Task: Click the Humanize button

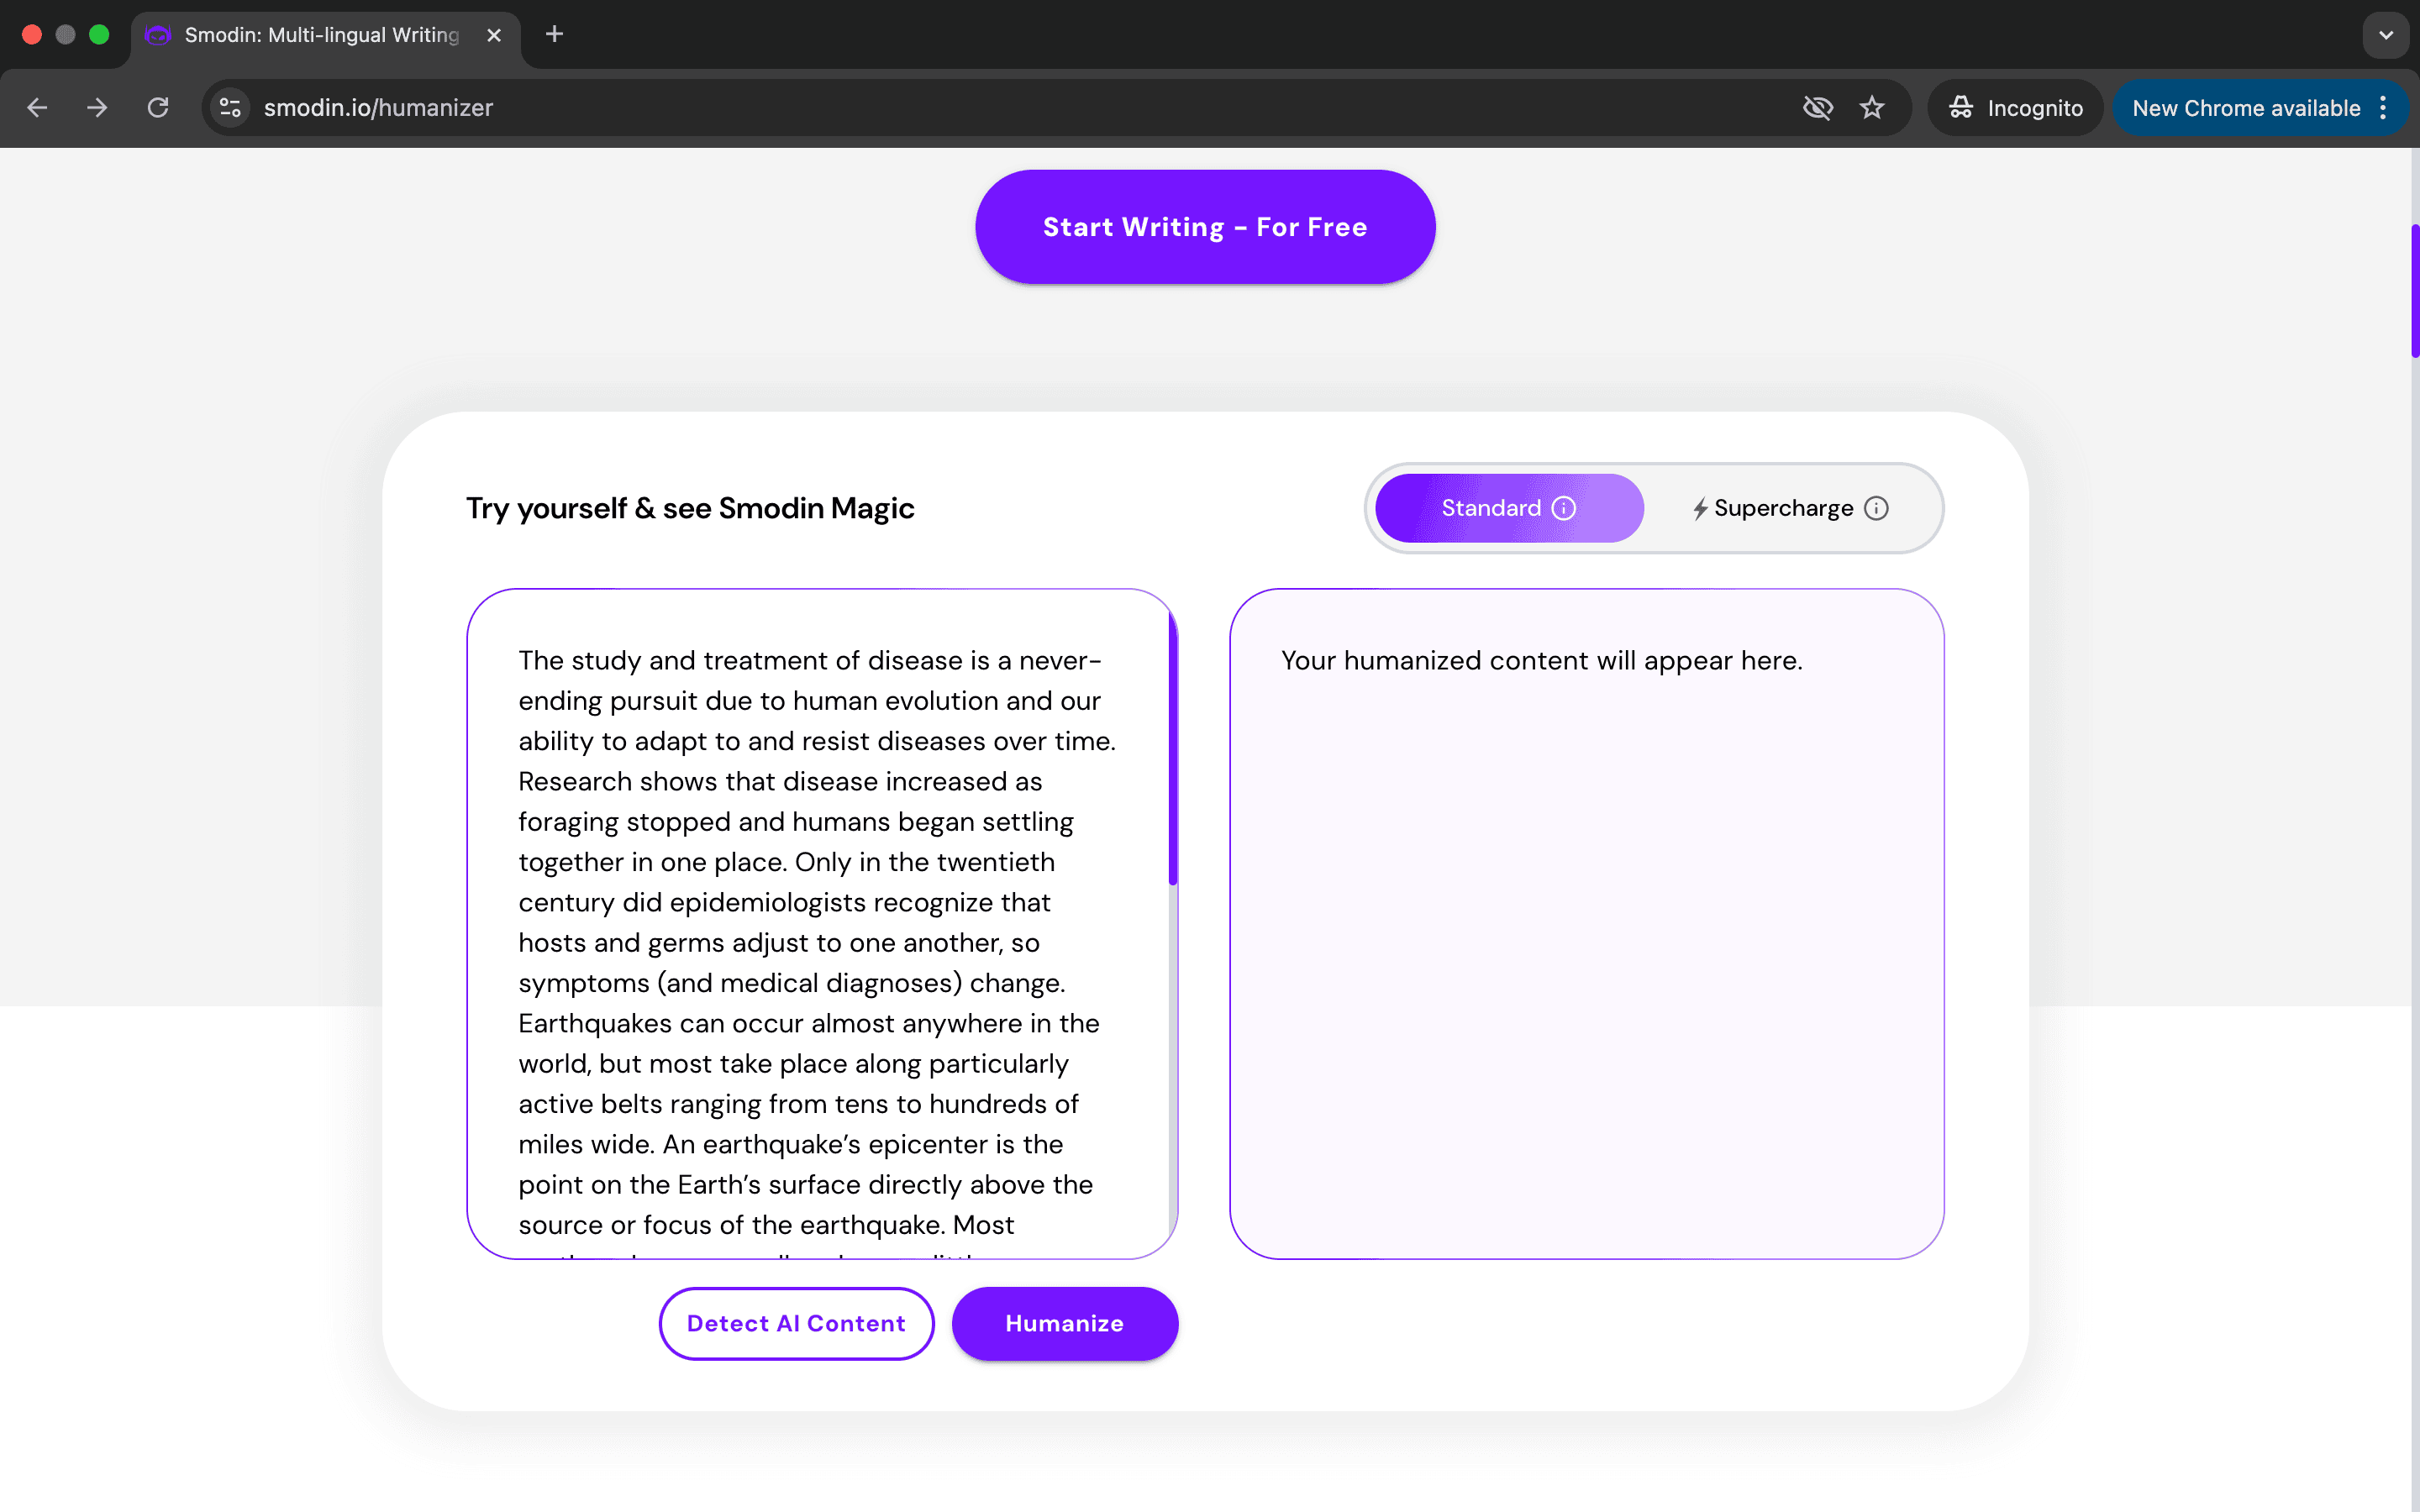Action: [x=1064, y=1323]
